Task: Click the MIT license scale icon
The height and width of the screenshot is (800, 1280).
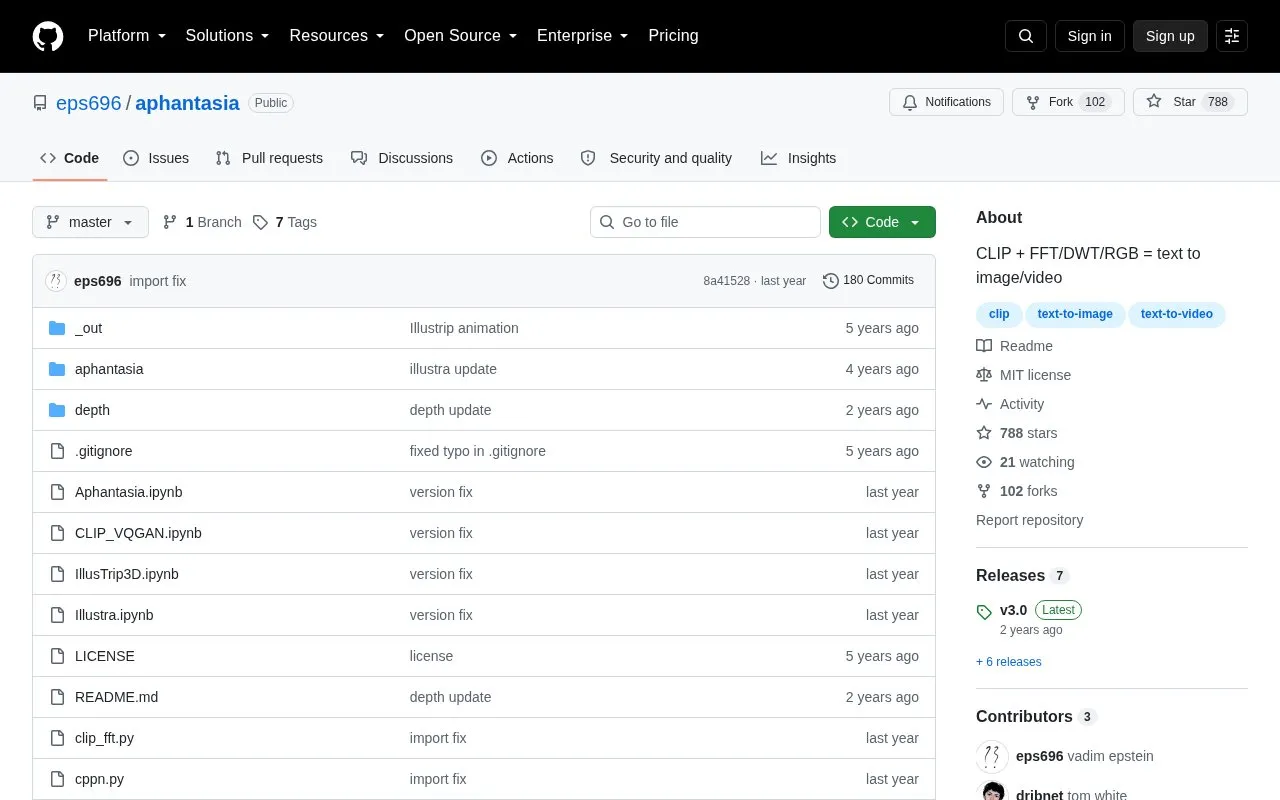Action: 984,375
